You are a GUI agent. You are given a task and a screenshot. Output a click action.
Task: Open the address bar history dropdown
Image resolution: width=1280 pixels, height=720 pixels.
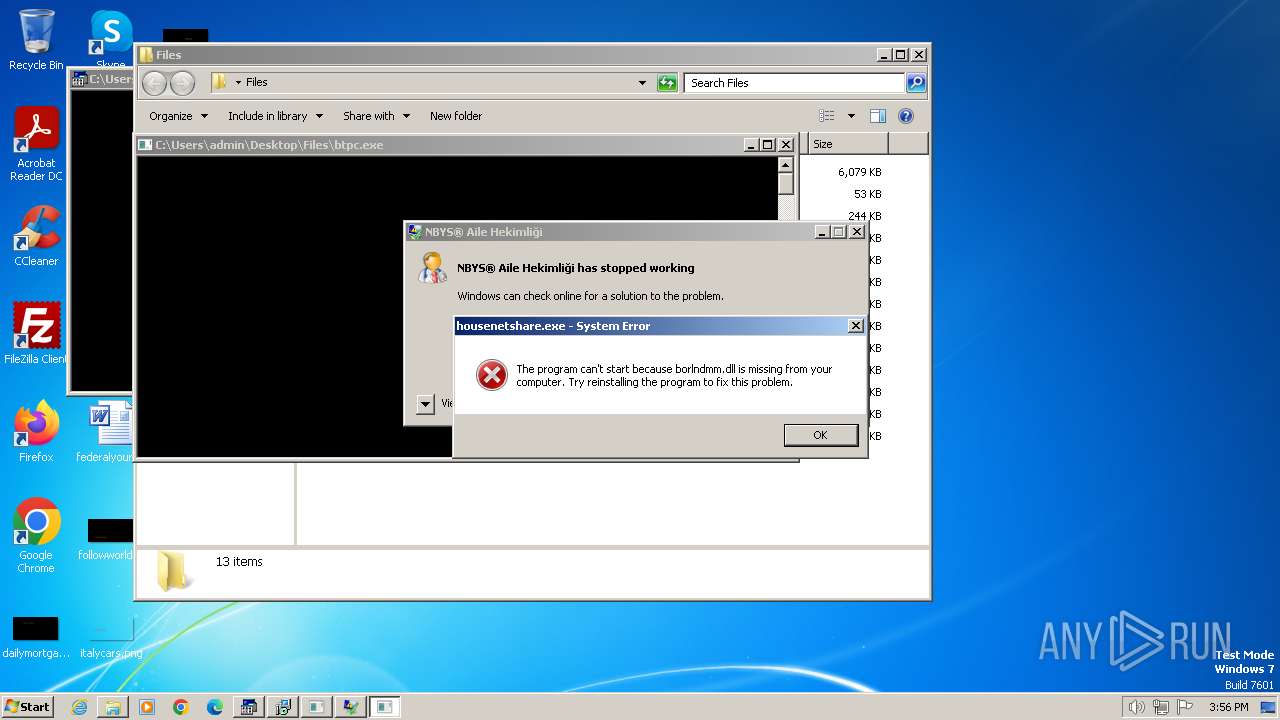642,83
